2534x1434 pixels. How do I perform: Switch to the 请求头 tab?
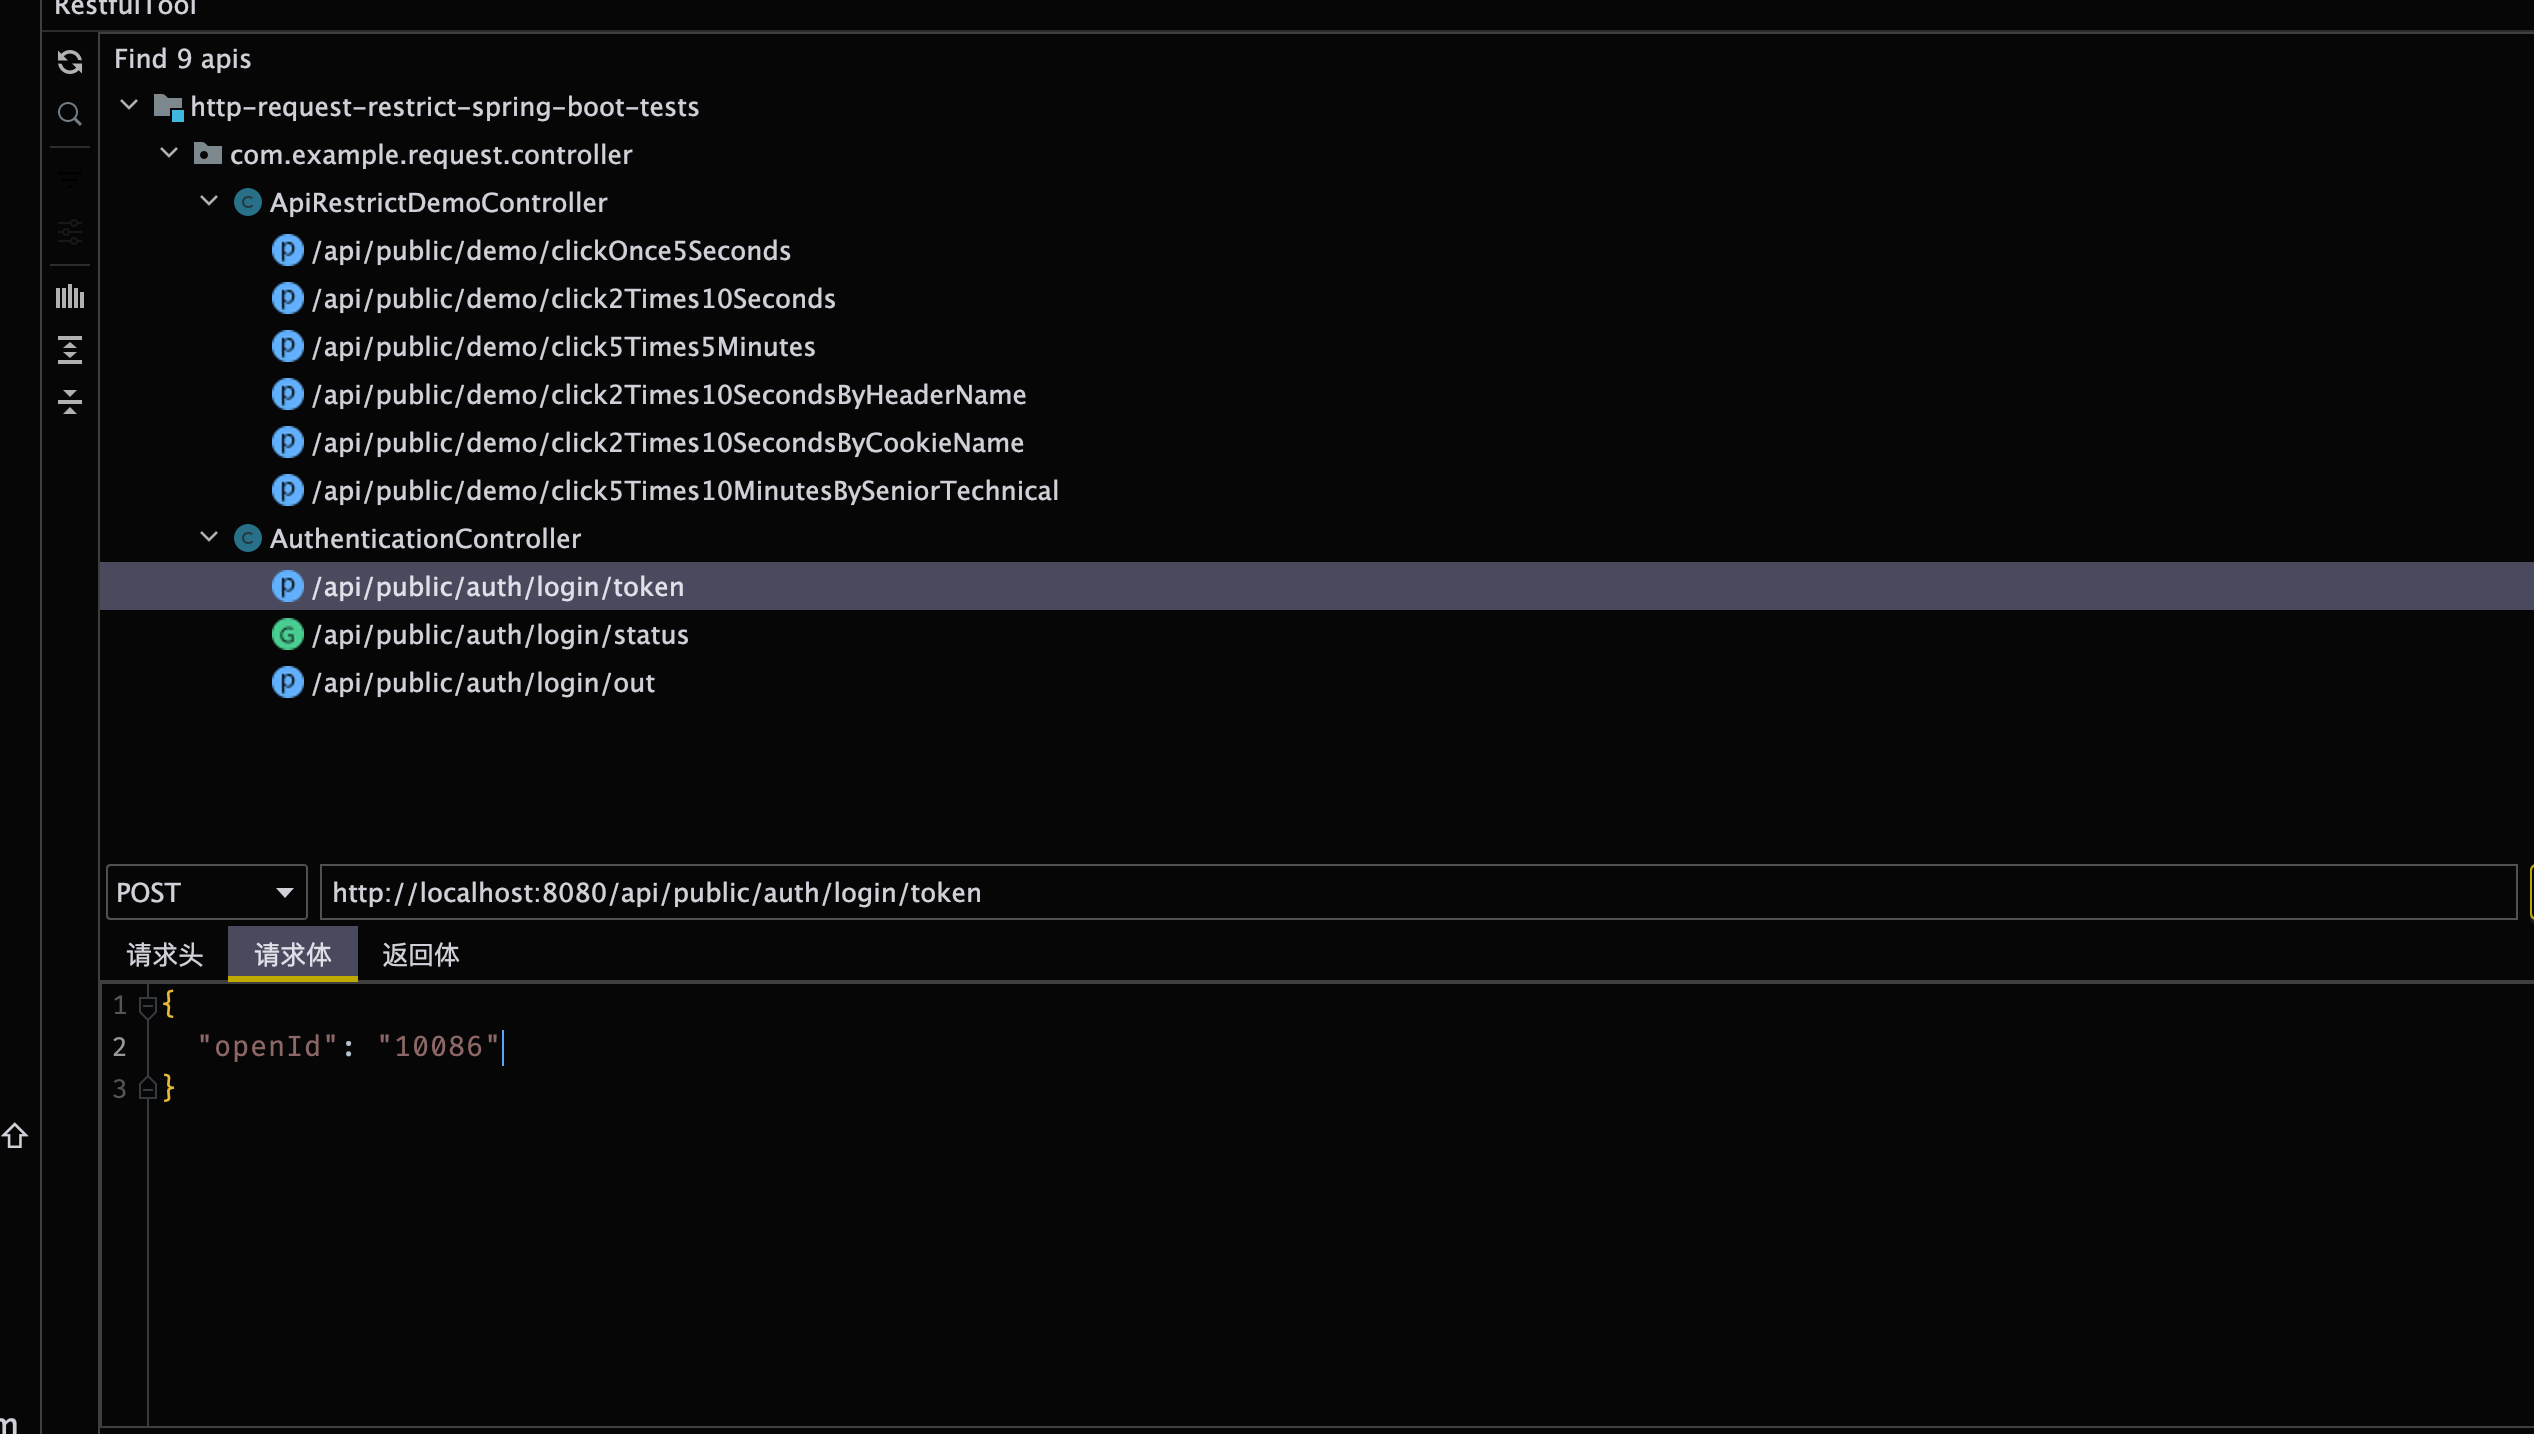click(165, 955)
